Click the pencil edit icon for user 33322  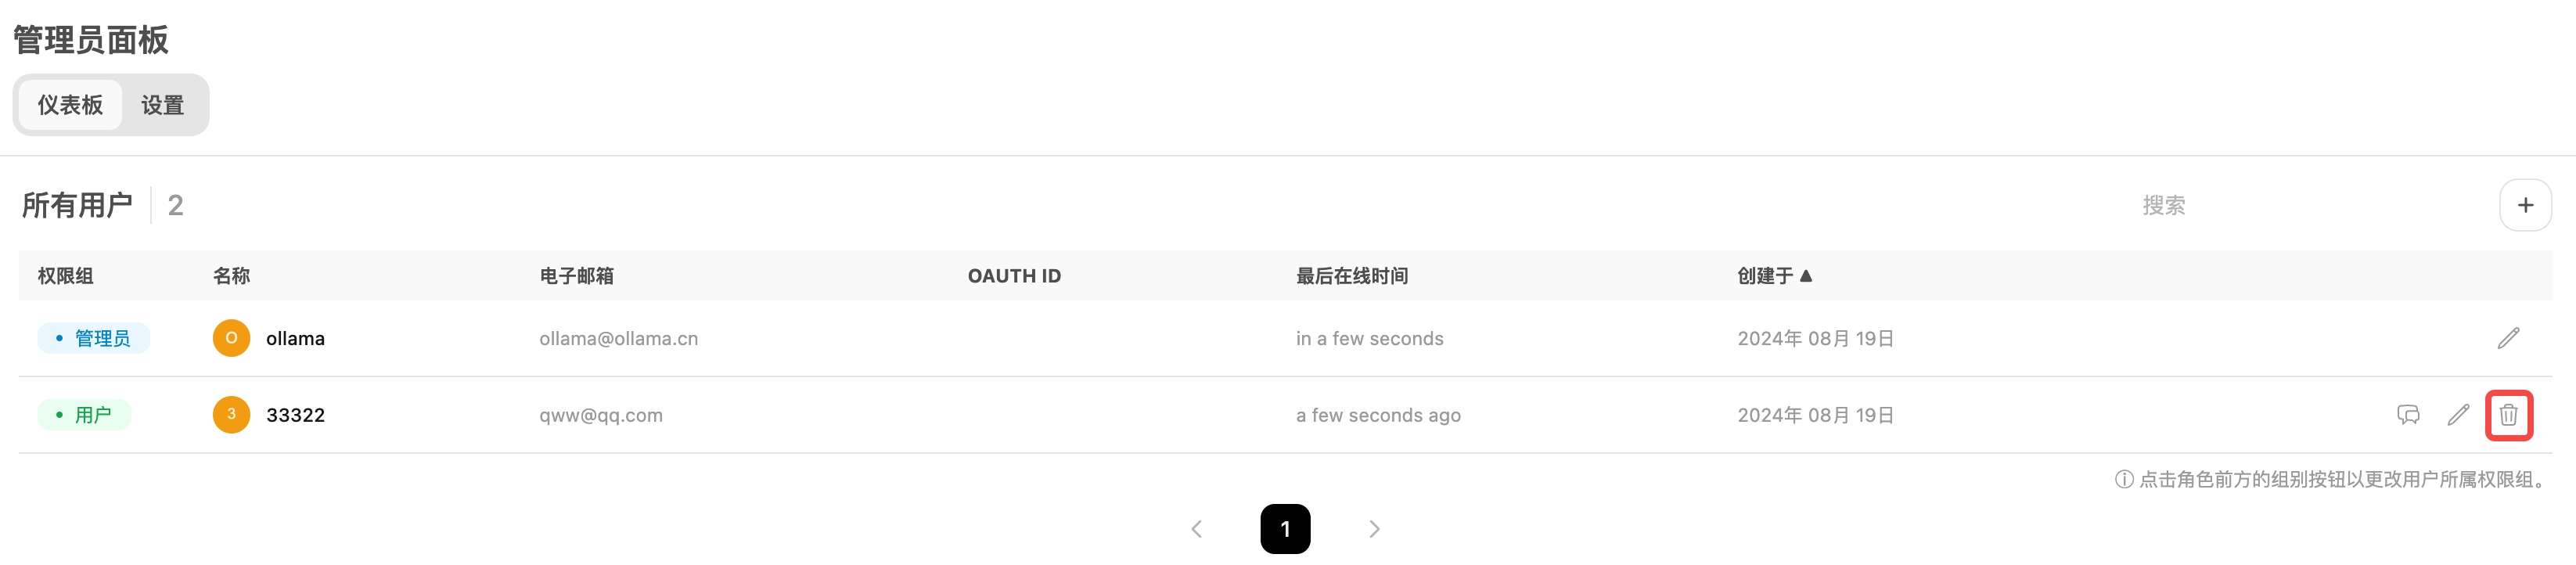tap(2458, 414)
